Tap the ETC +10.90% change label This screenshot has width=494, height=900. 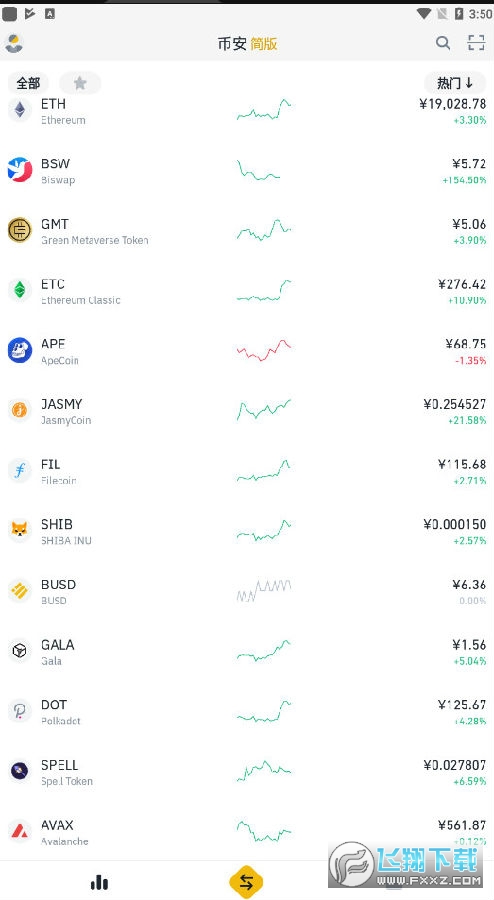467,300
